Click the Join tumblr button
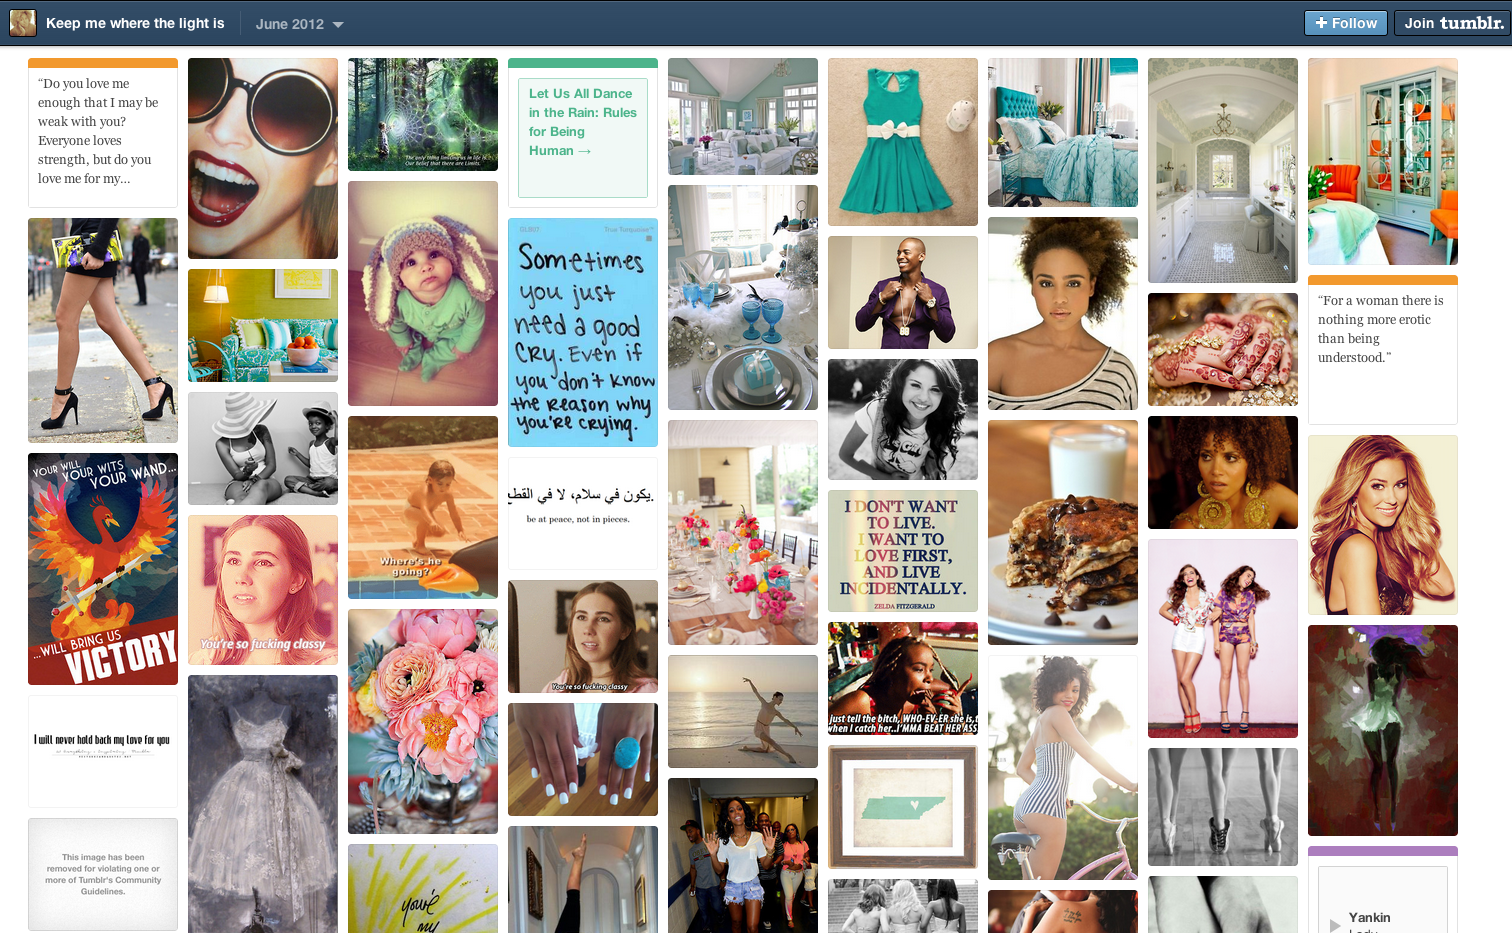The height and width of the screenshot is (933, 1512). tap(1452, 22)
